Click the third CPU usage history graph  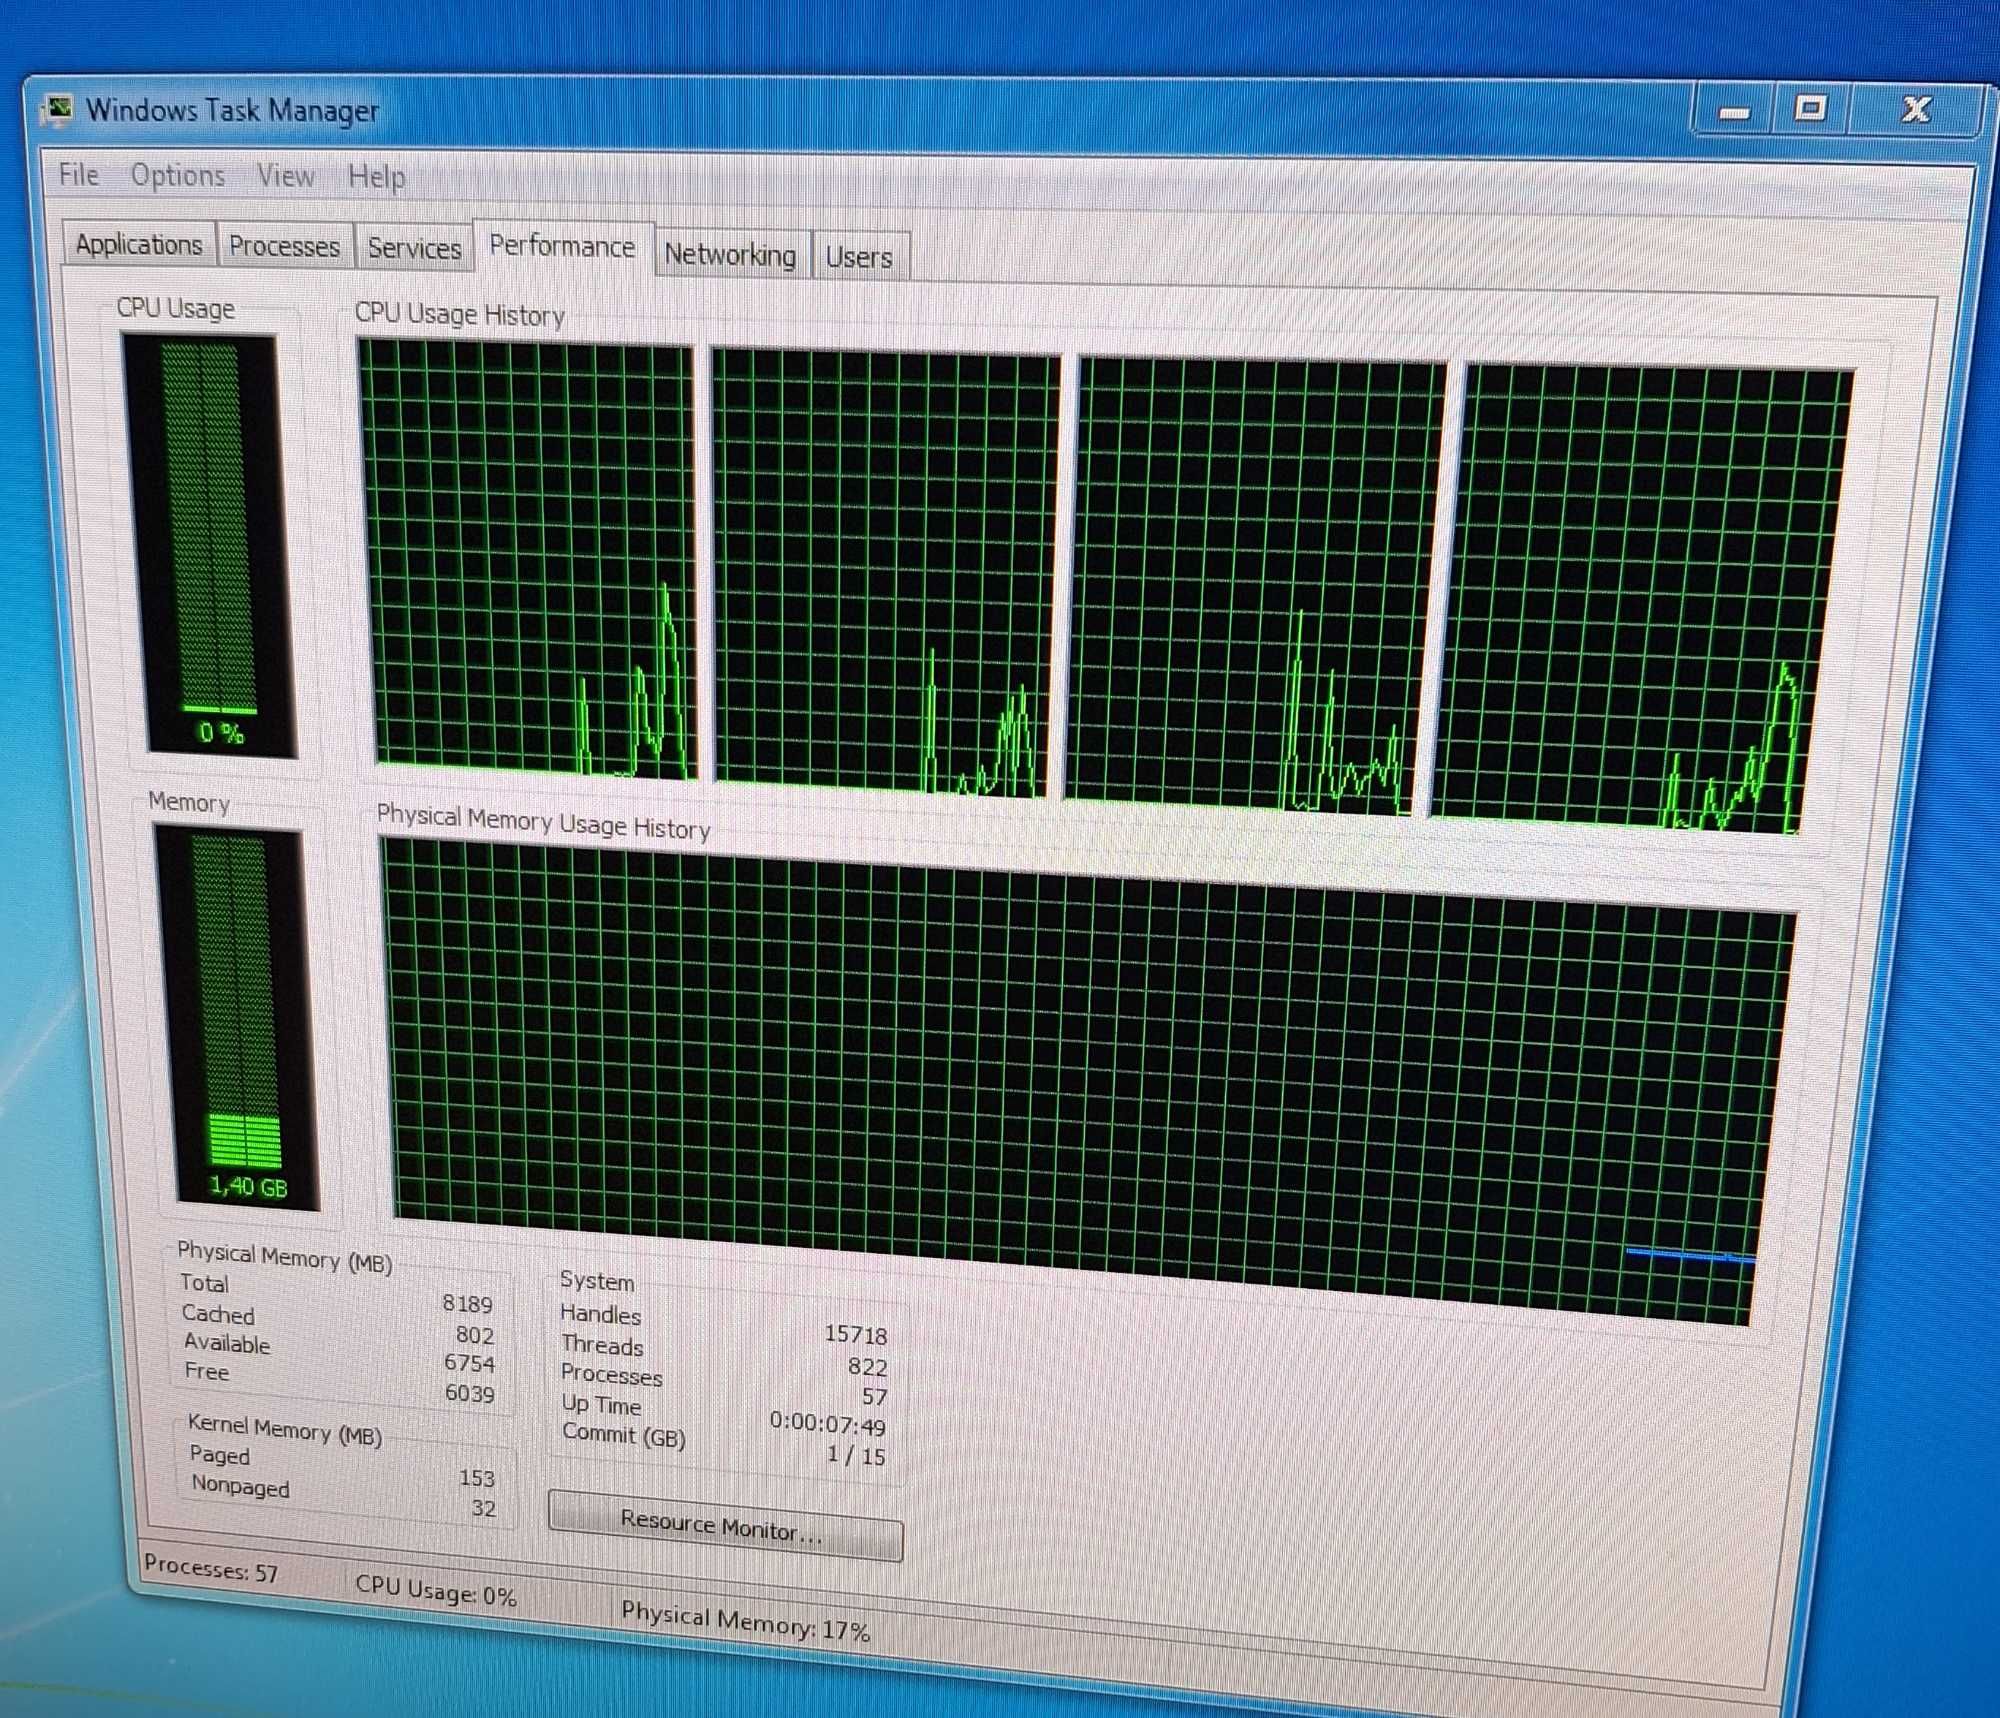click(x=1255, y=586)
